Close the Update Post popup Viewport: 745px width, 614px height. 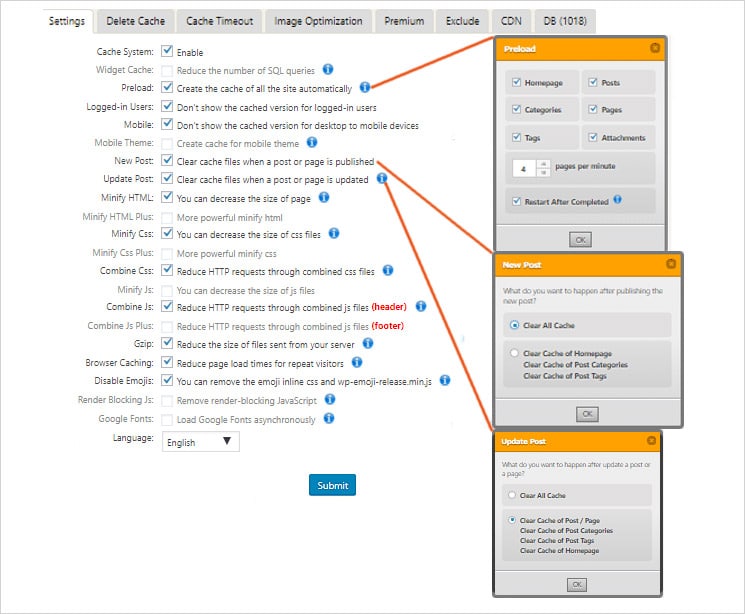[x=651, y=441]
